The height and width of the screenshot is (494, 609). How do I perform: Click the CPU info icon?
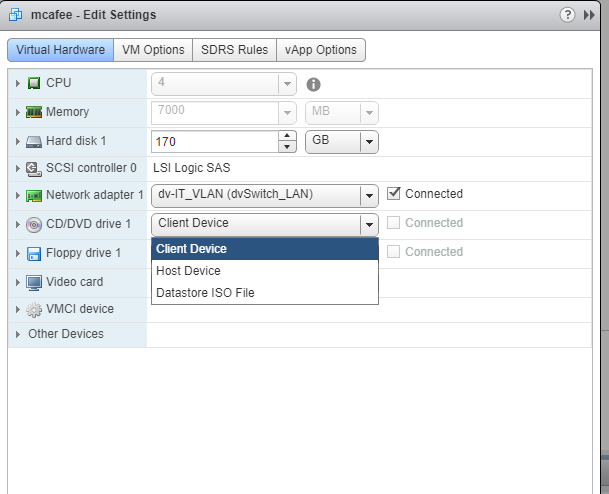[x=313, y=84]
